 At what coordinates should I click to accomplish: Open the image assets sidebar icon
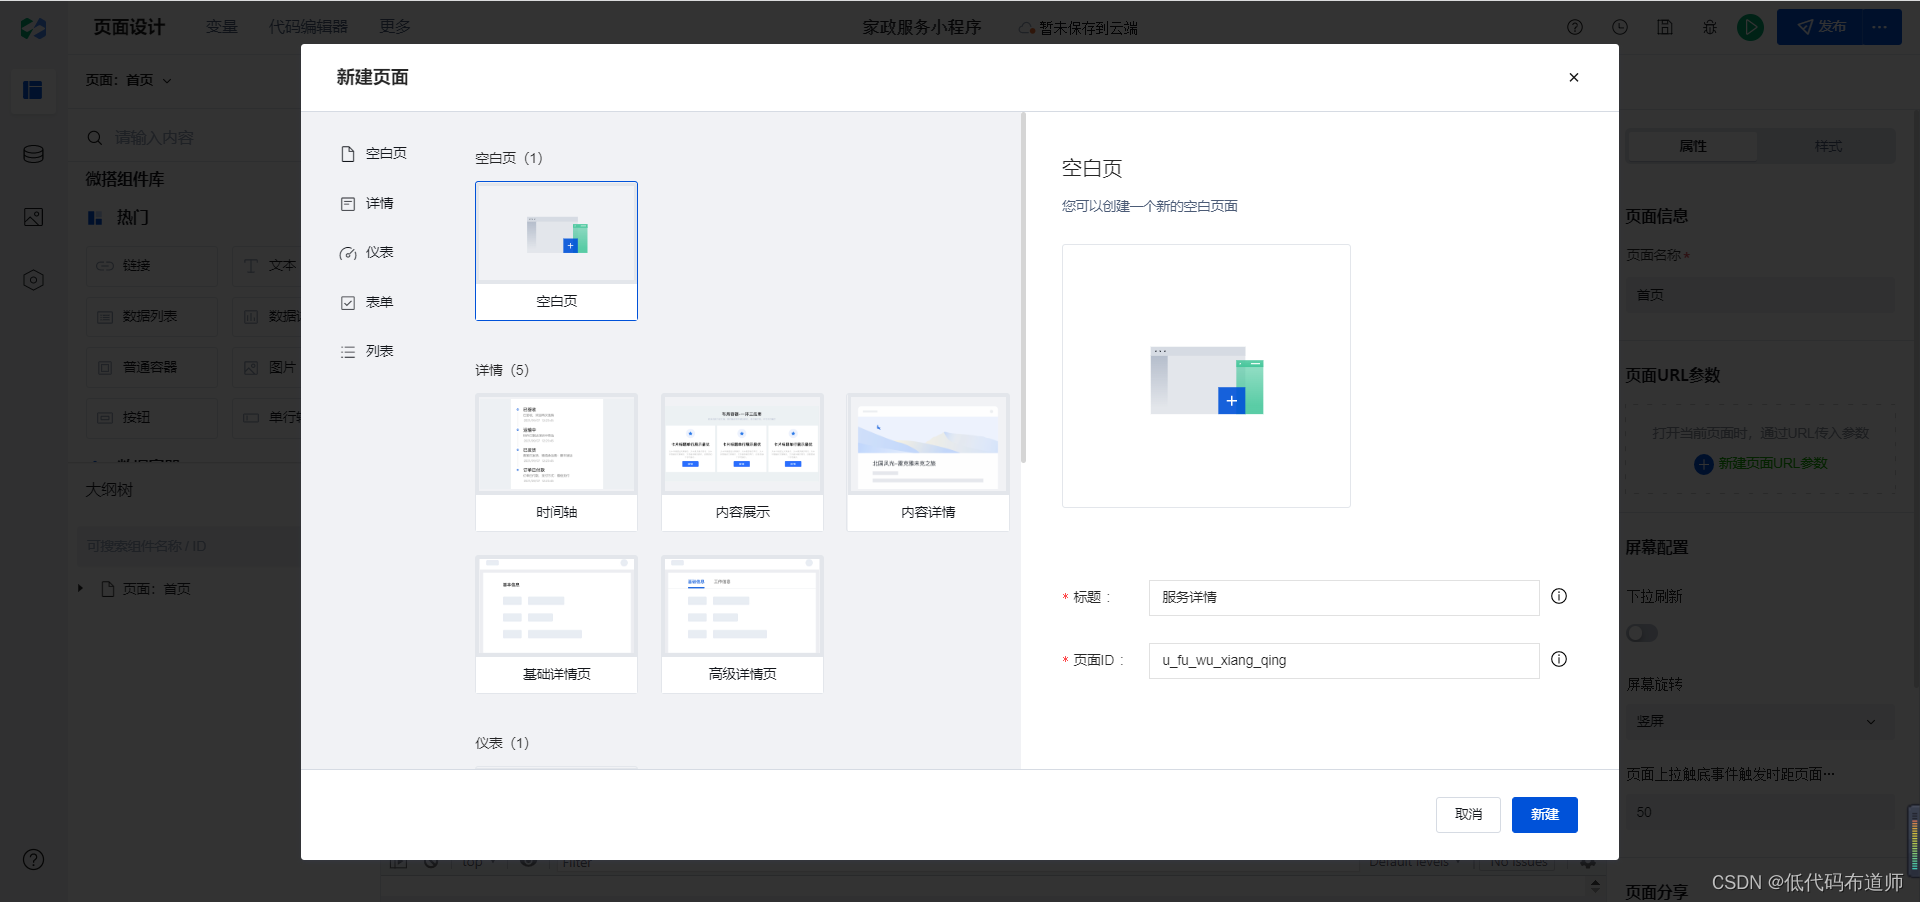point(33,217)
